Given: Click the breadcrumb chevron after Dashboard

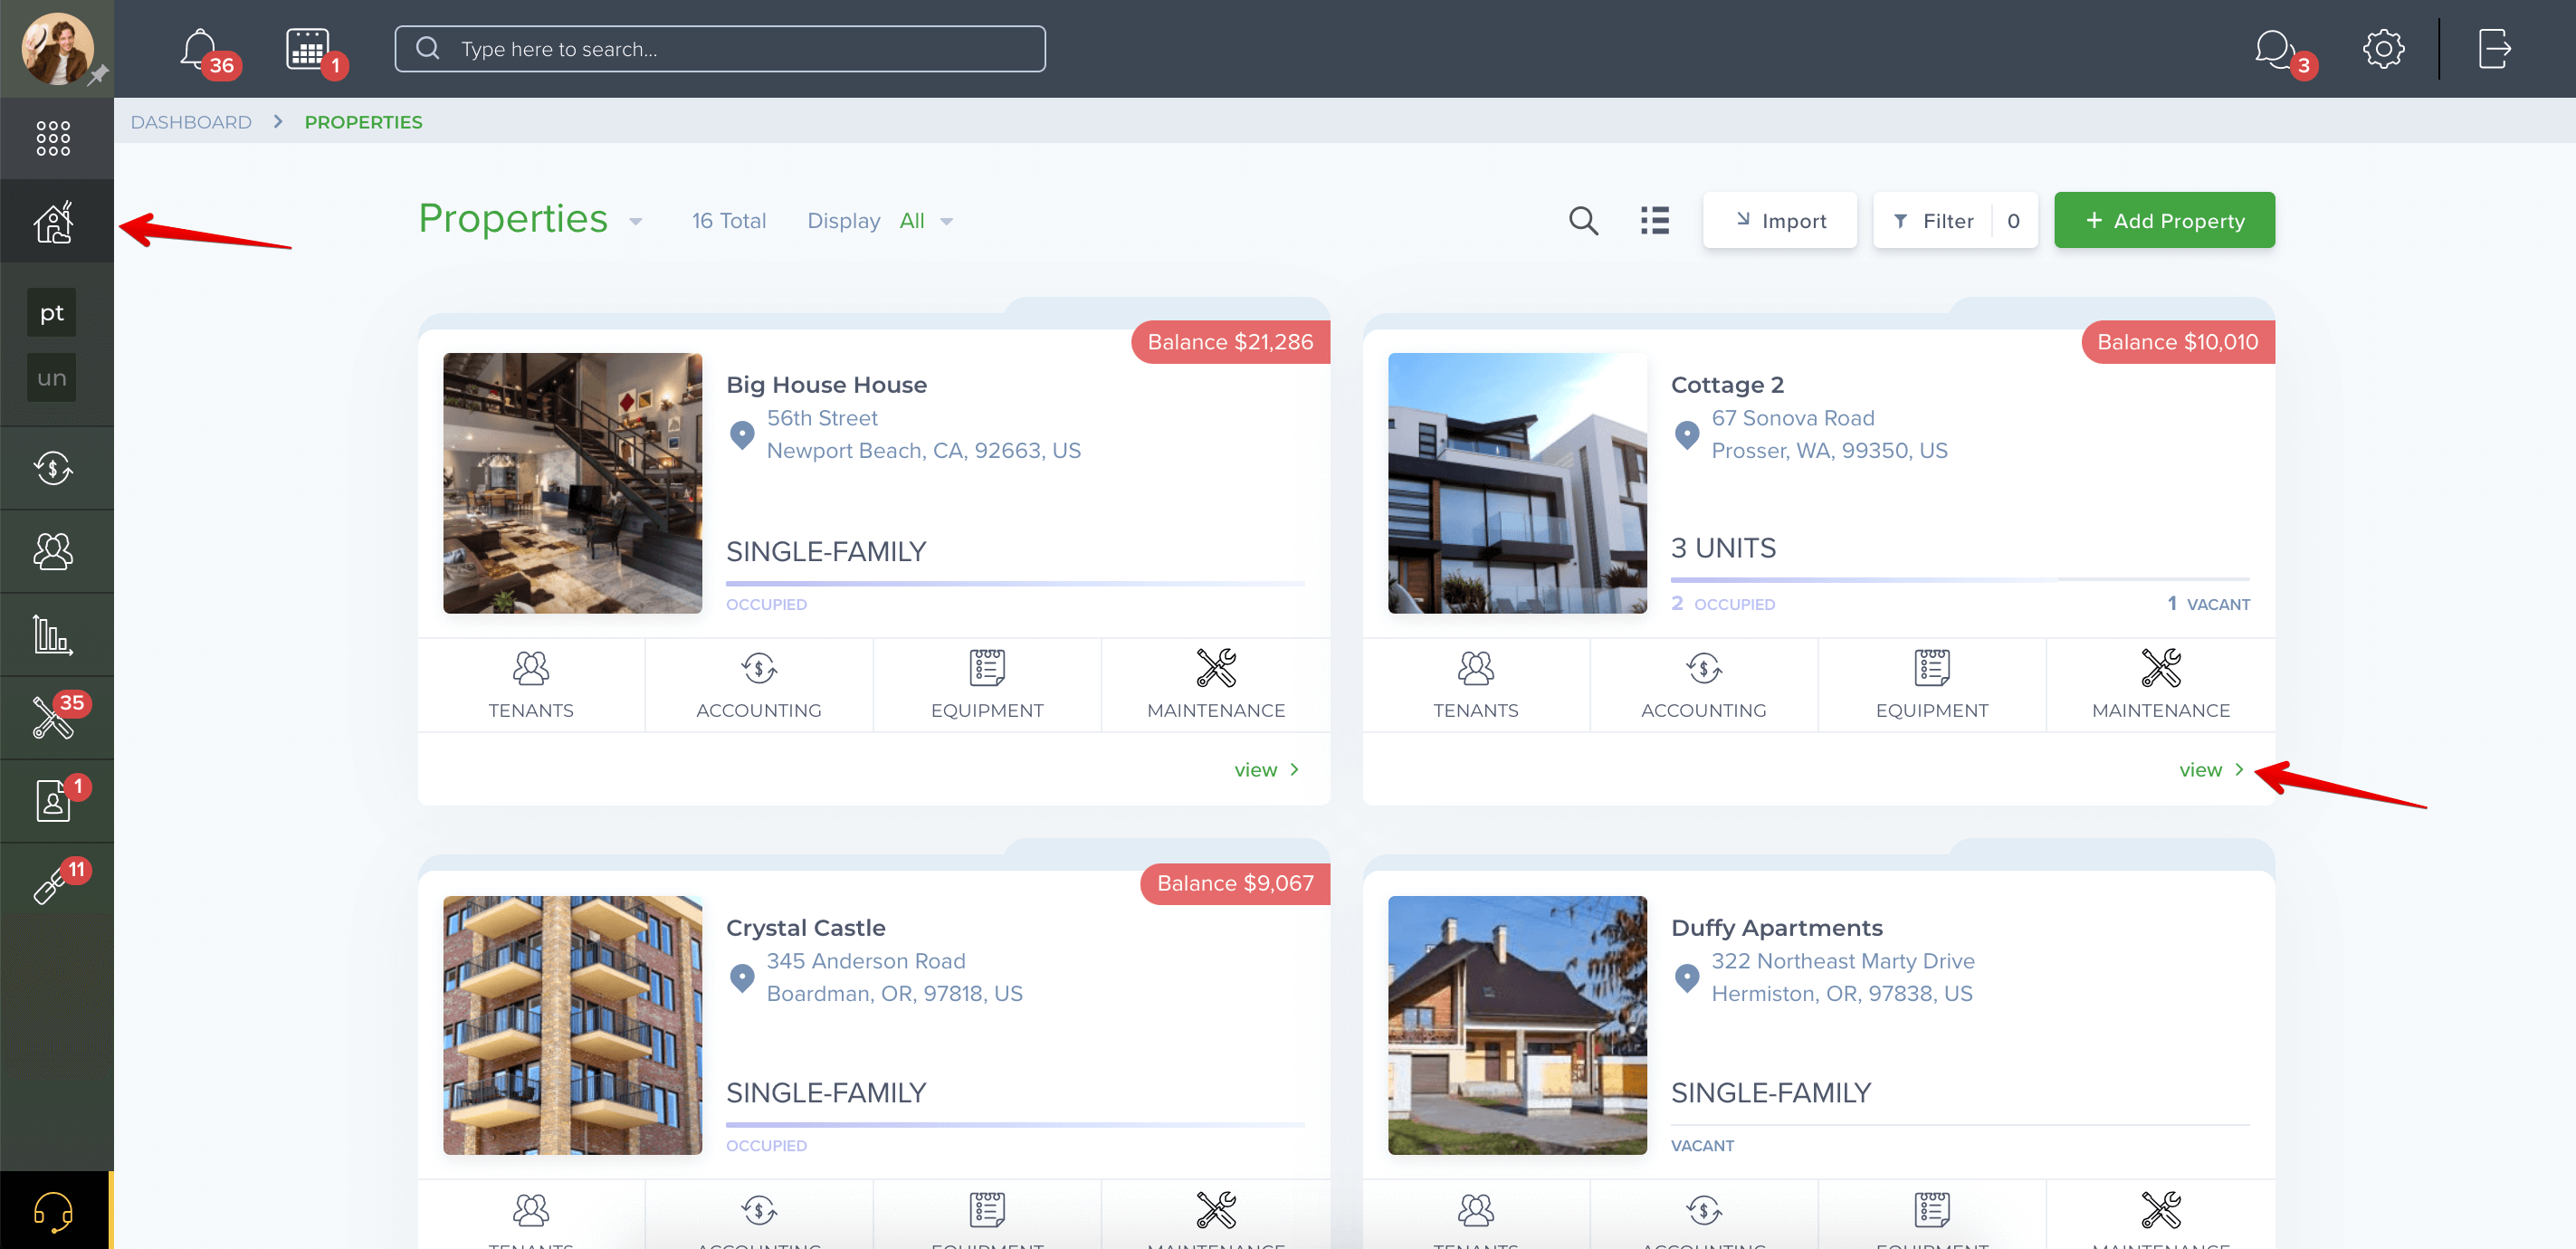Looking at the screenshot, I should 278,121.
